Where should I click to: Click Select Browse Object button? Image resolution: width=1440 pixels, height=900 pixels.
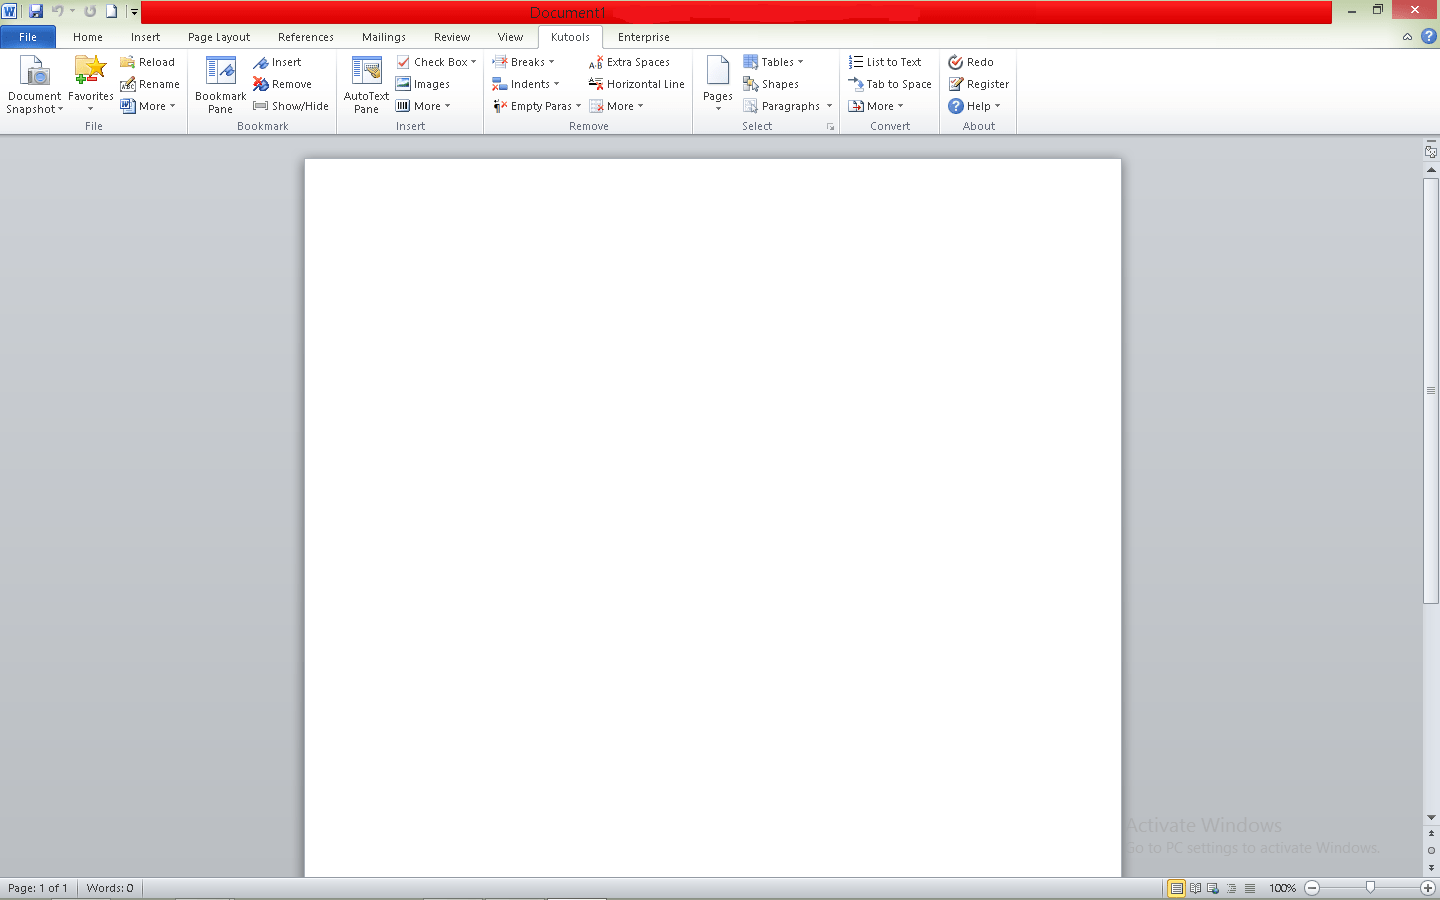(1431, 851)
